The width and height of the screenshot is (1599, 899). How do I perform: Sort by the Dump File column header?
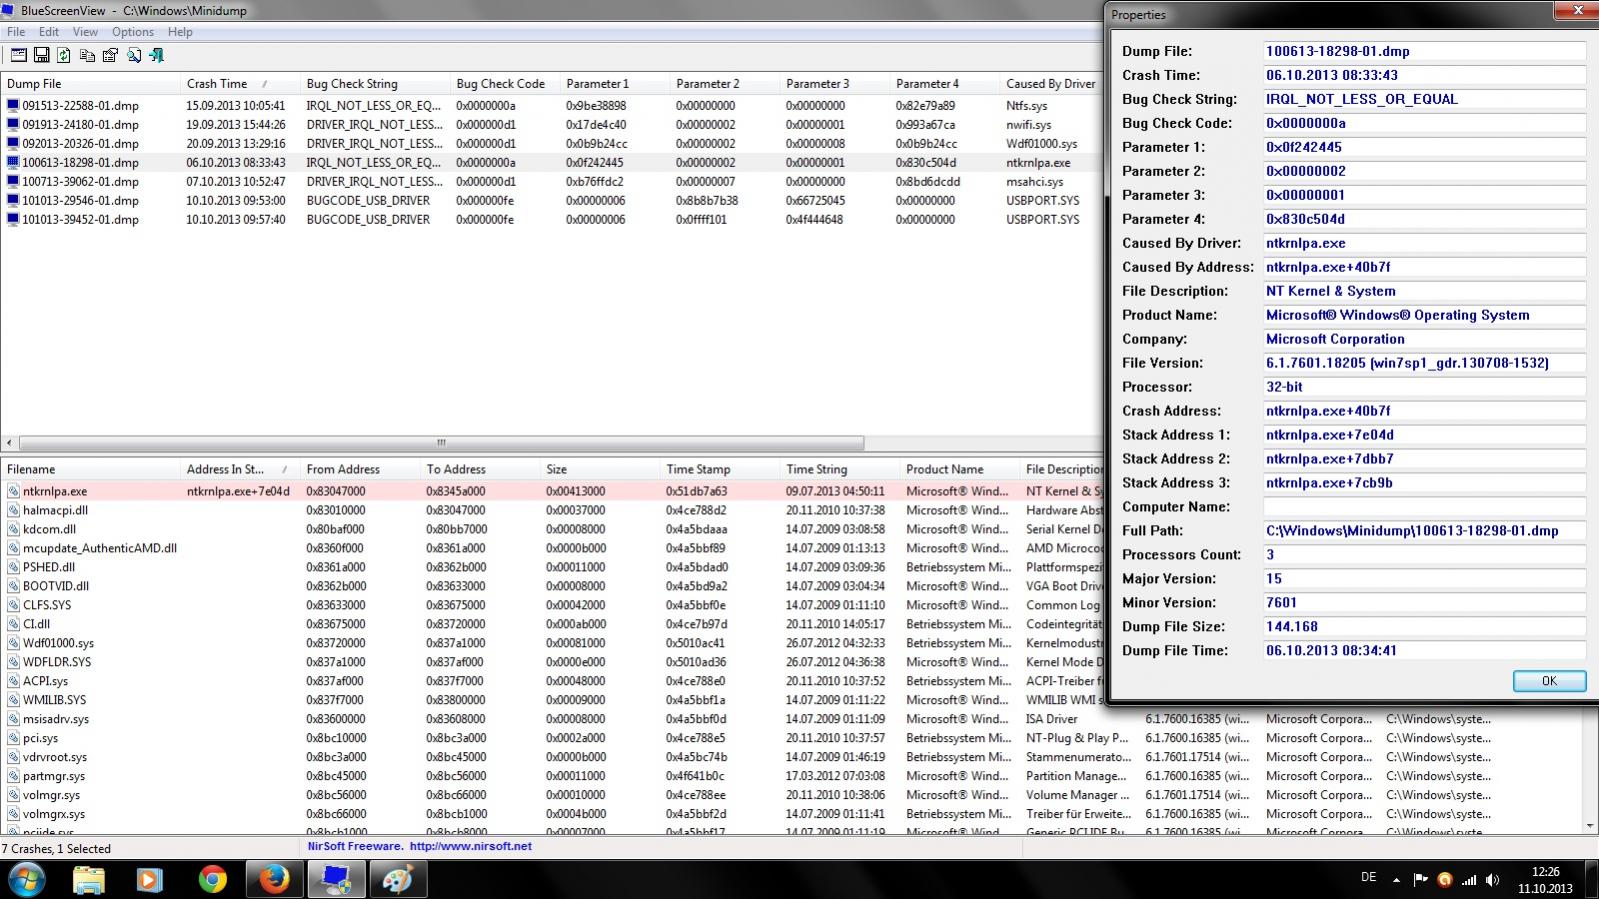pyautogui.click(x=91, y=84)
